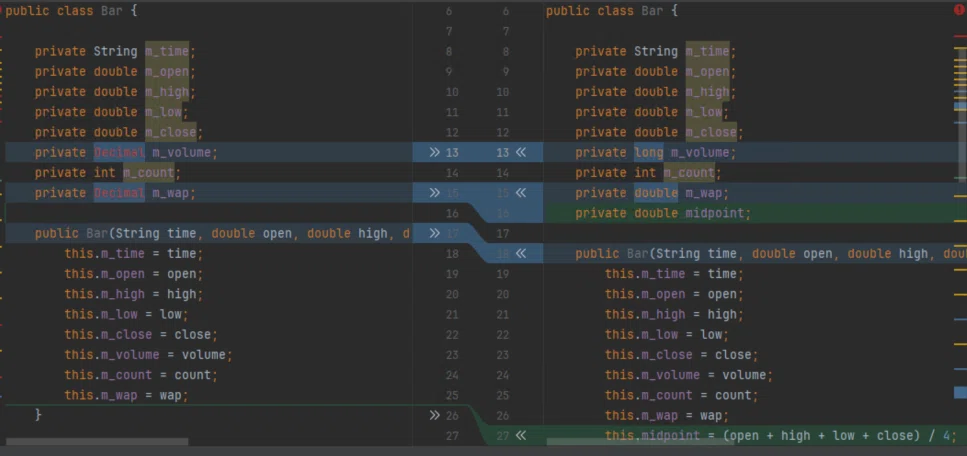Image resolution: width=967 pixels, height=456 pixels.
Task: Accept right midpoint assignment with line 27 « arrow
Action: click(521, 436)
